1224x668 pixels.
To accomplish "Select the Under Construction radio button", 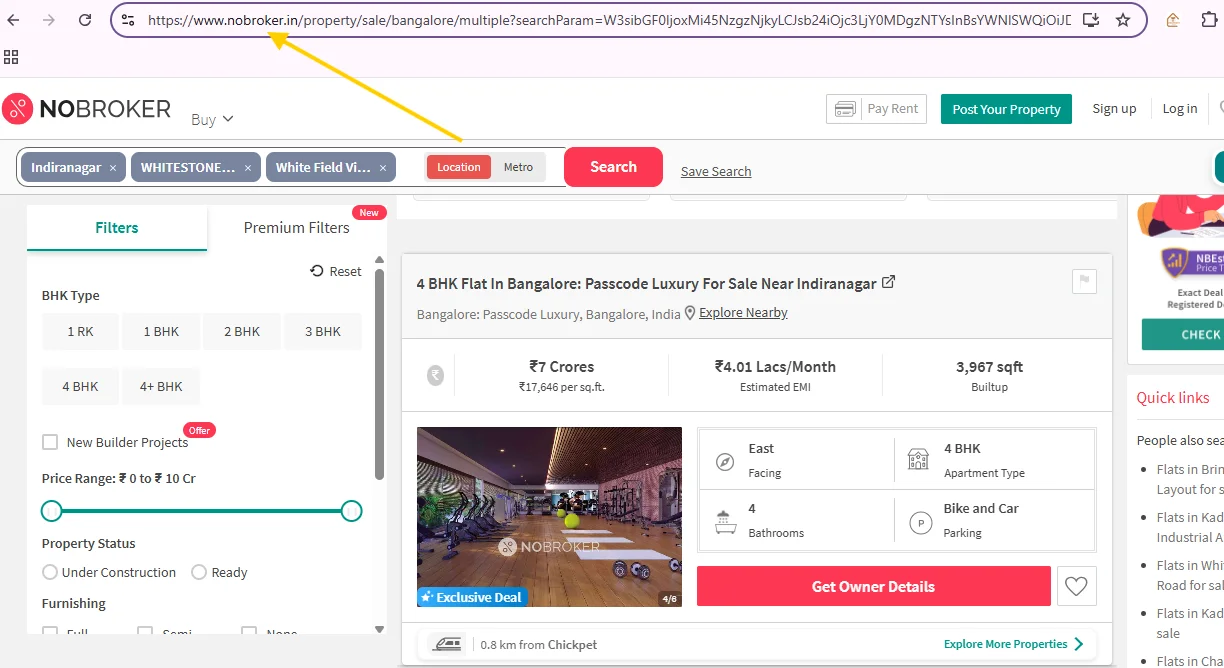I will (50, 572).
